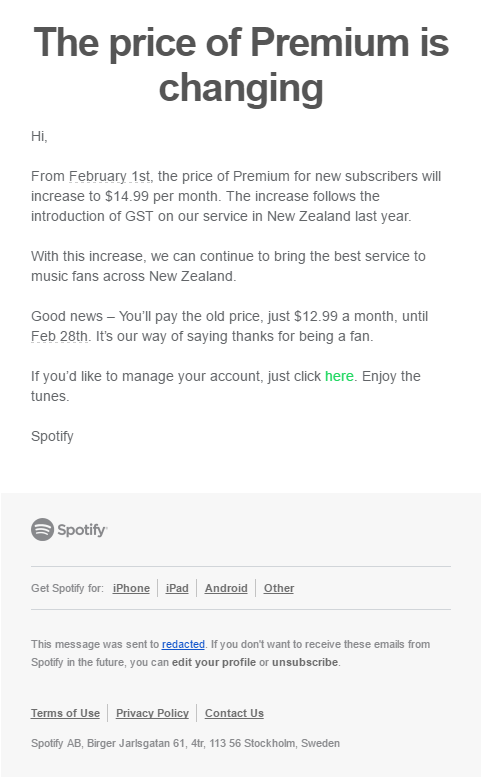Click the Stockholm, Sweden address line

185,743
